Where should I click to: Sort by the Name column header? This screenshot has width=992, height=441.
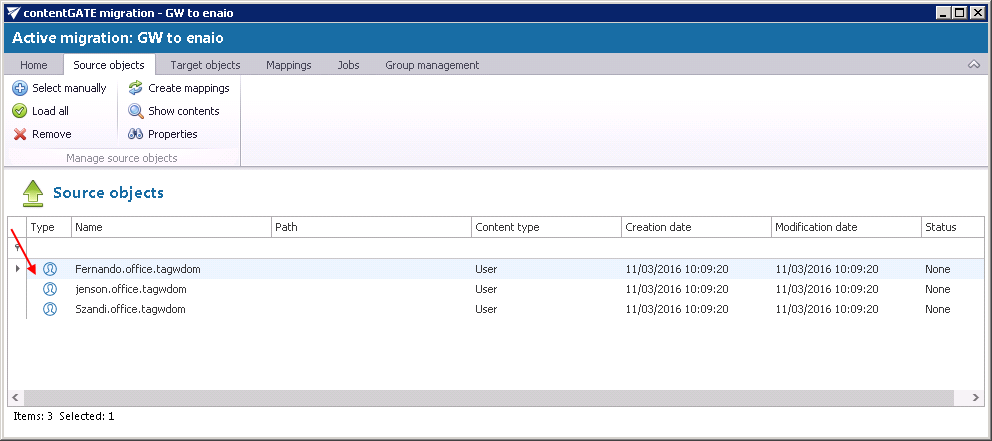(x=171, y=227)
